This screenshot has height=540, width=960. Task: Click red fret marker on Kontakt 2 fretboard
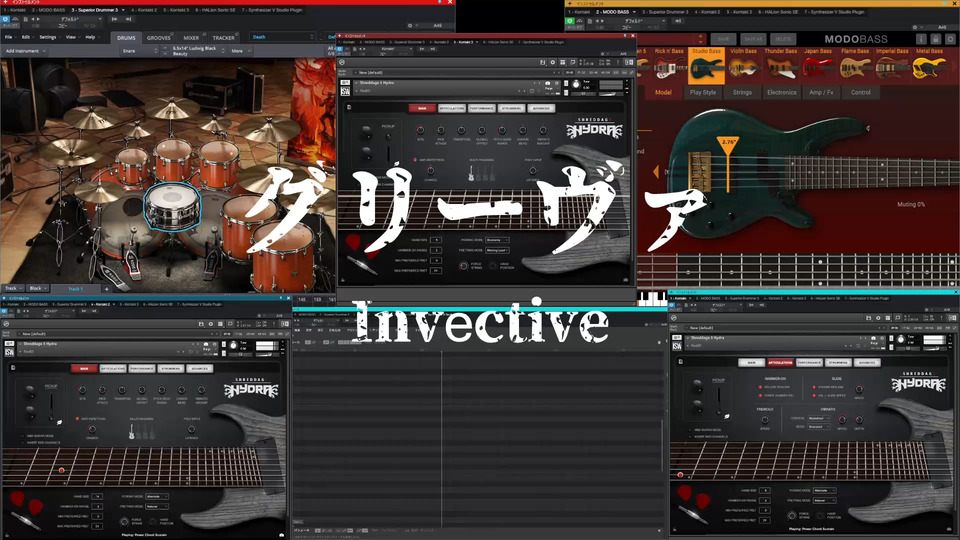coord(61,470)
